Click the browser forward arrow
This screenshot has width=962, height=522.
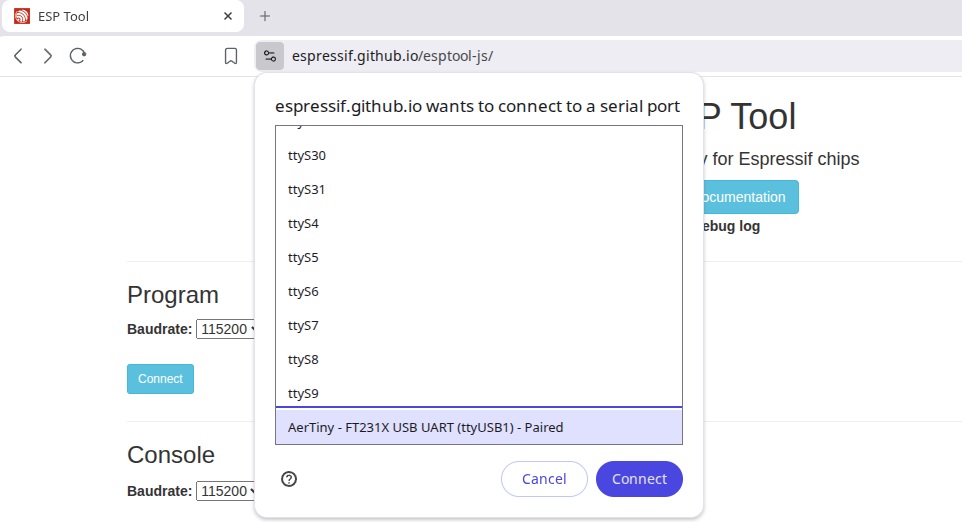click(x=47, y=56)
